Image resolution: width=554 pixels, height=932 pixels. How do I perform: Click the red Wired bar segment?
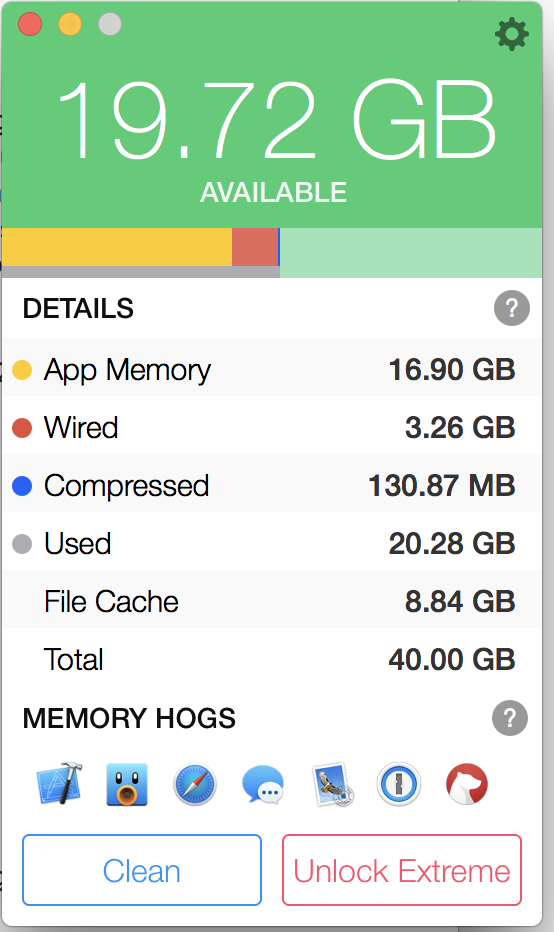255,247
